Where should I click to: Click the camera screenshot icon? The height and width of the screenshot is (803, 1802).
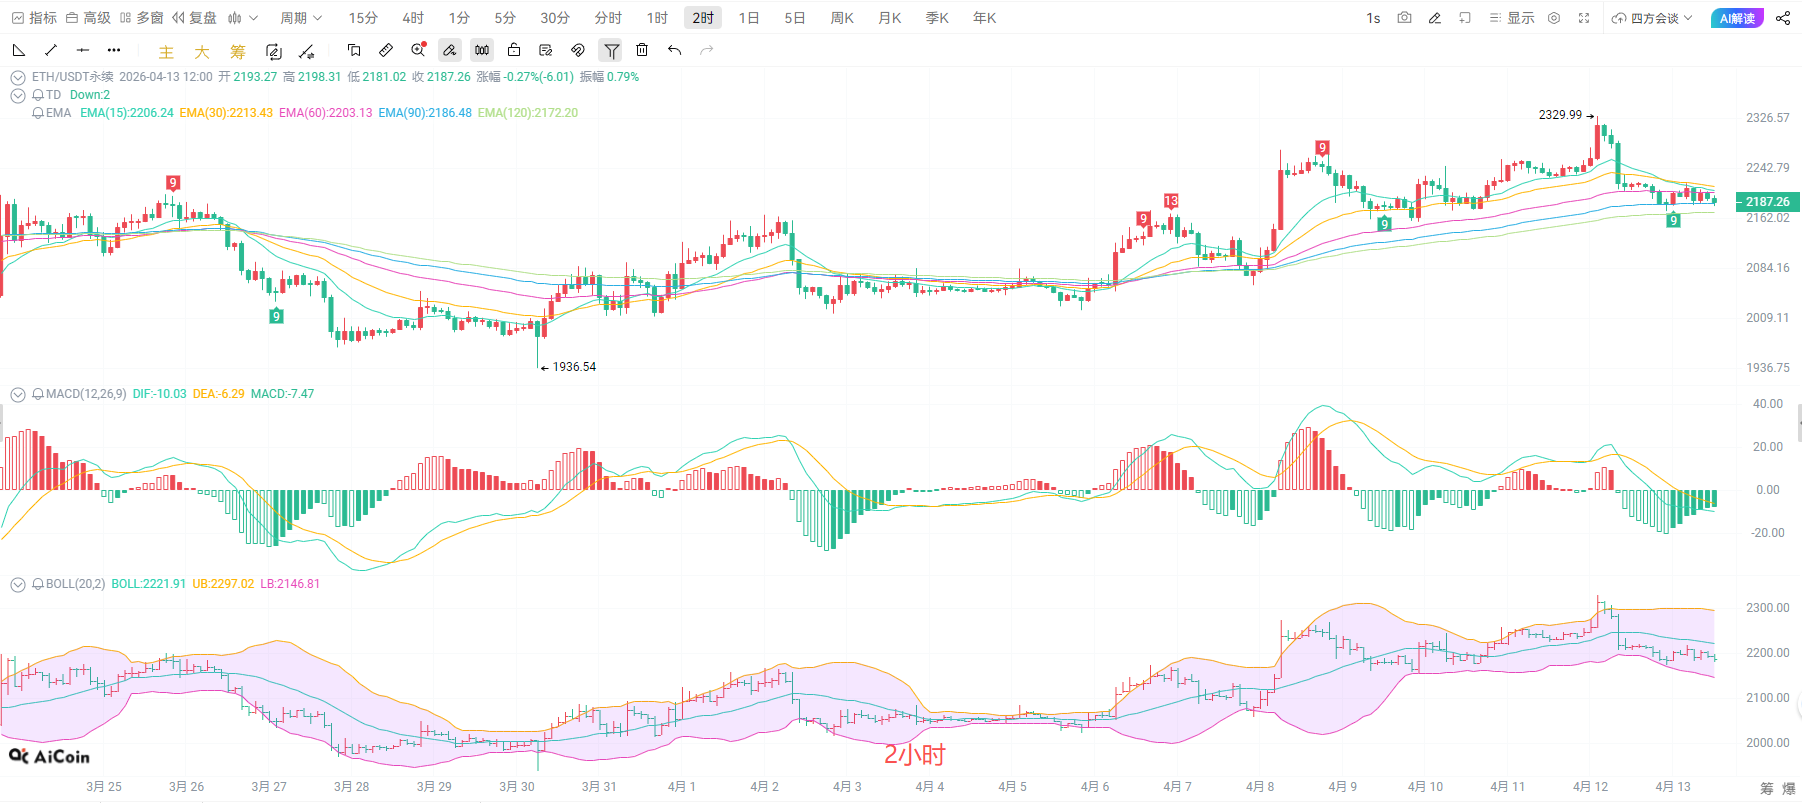click(x=1404, y=18)
